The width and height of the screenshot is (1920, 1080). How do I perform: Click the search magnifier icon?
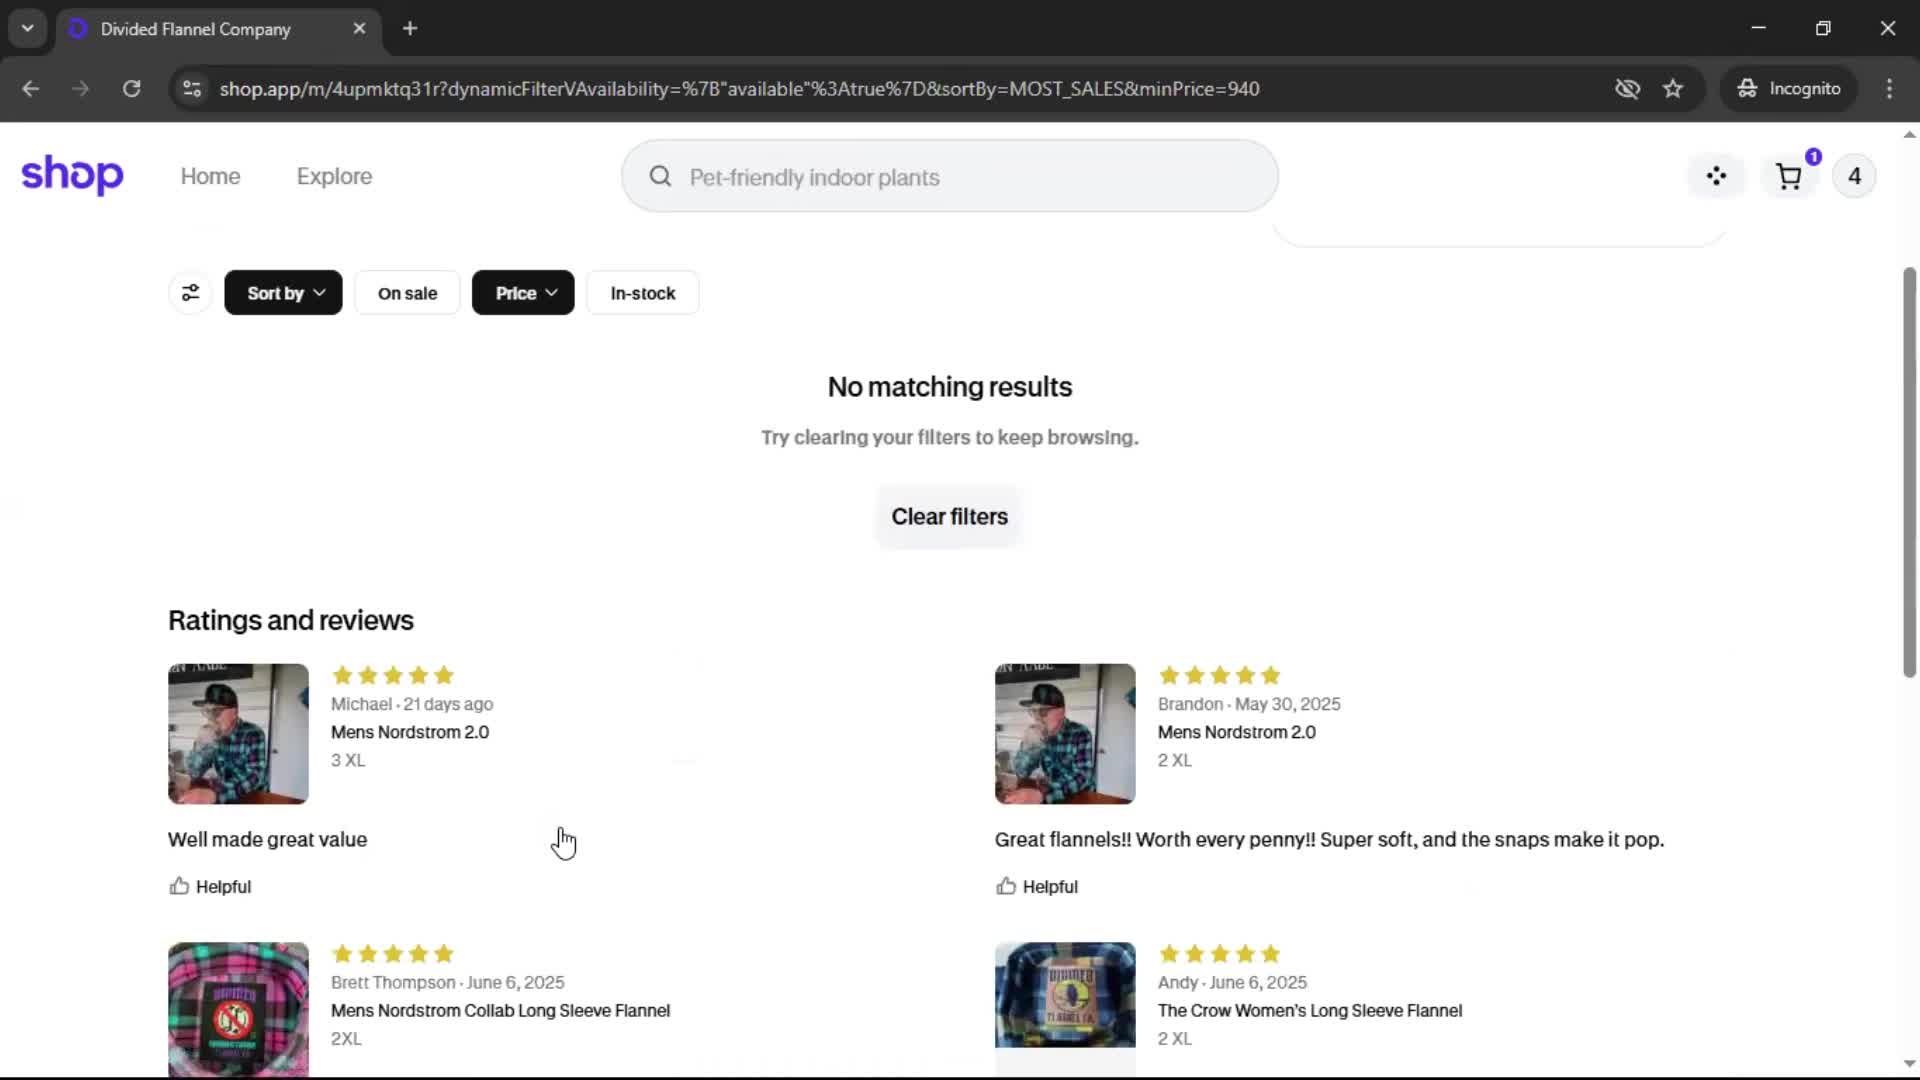(x=660, y=177)
